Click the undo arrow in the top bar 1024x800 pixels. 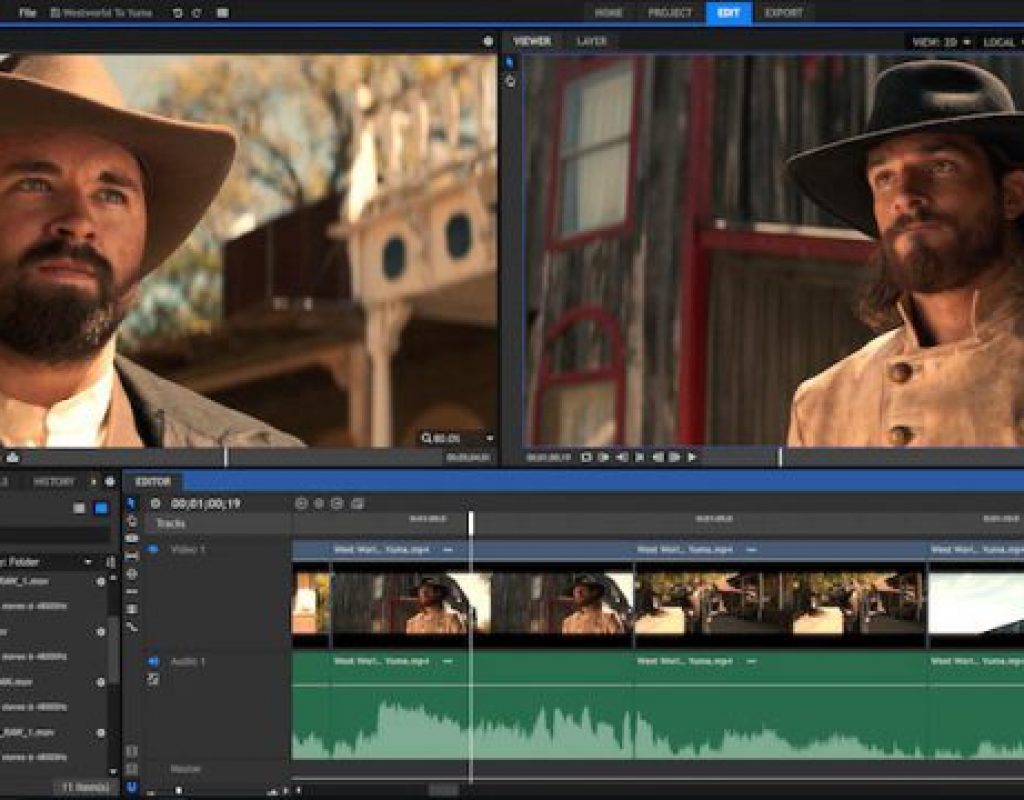point(177,12)
